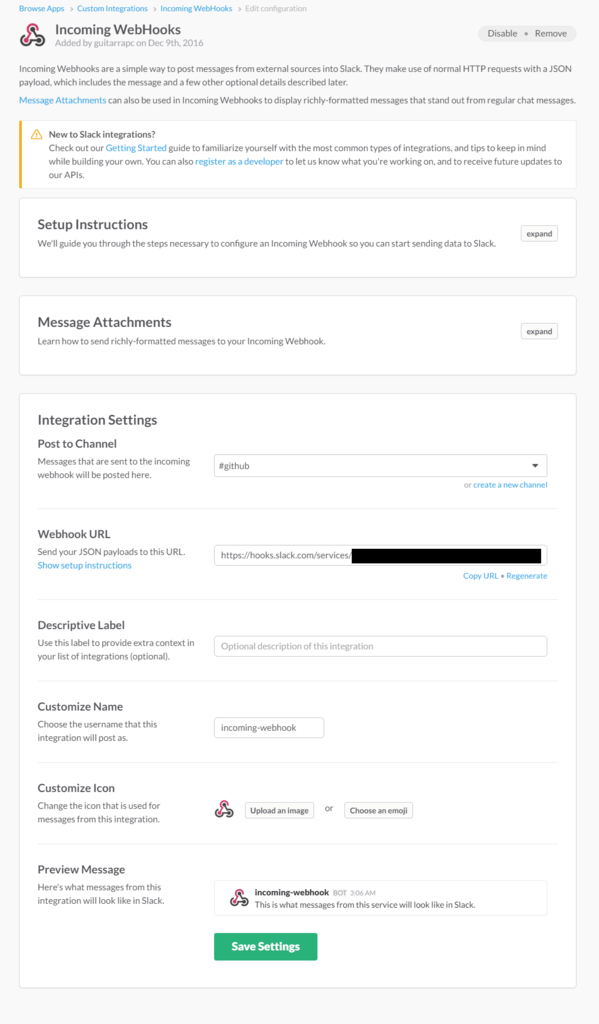Expand the Setup Instructions section
This screenshot has height=1024, width=599.
[539, 234]
